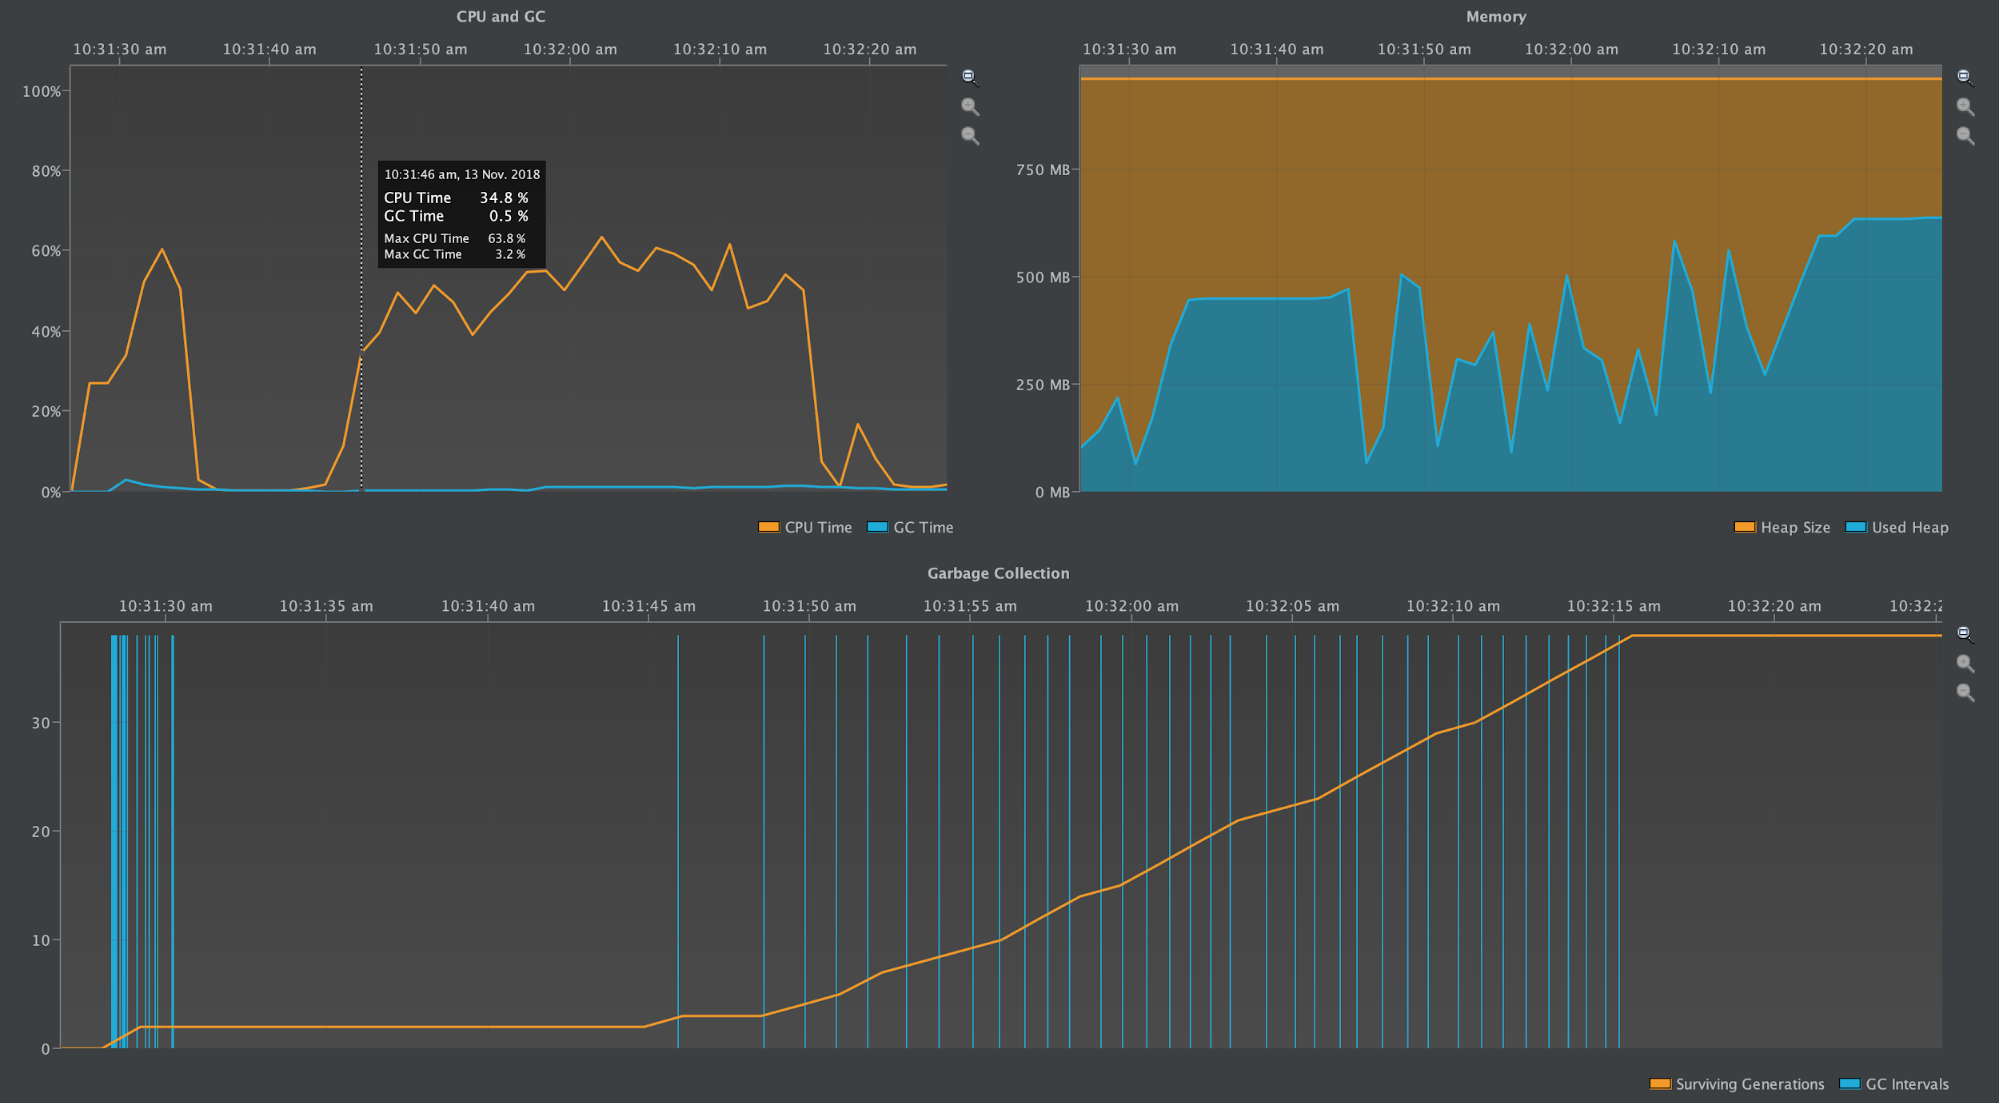Viewport: 1999px width, 1103px height.
Task: Click the 500 MB y-axis label
Action: coord(1043,277)
